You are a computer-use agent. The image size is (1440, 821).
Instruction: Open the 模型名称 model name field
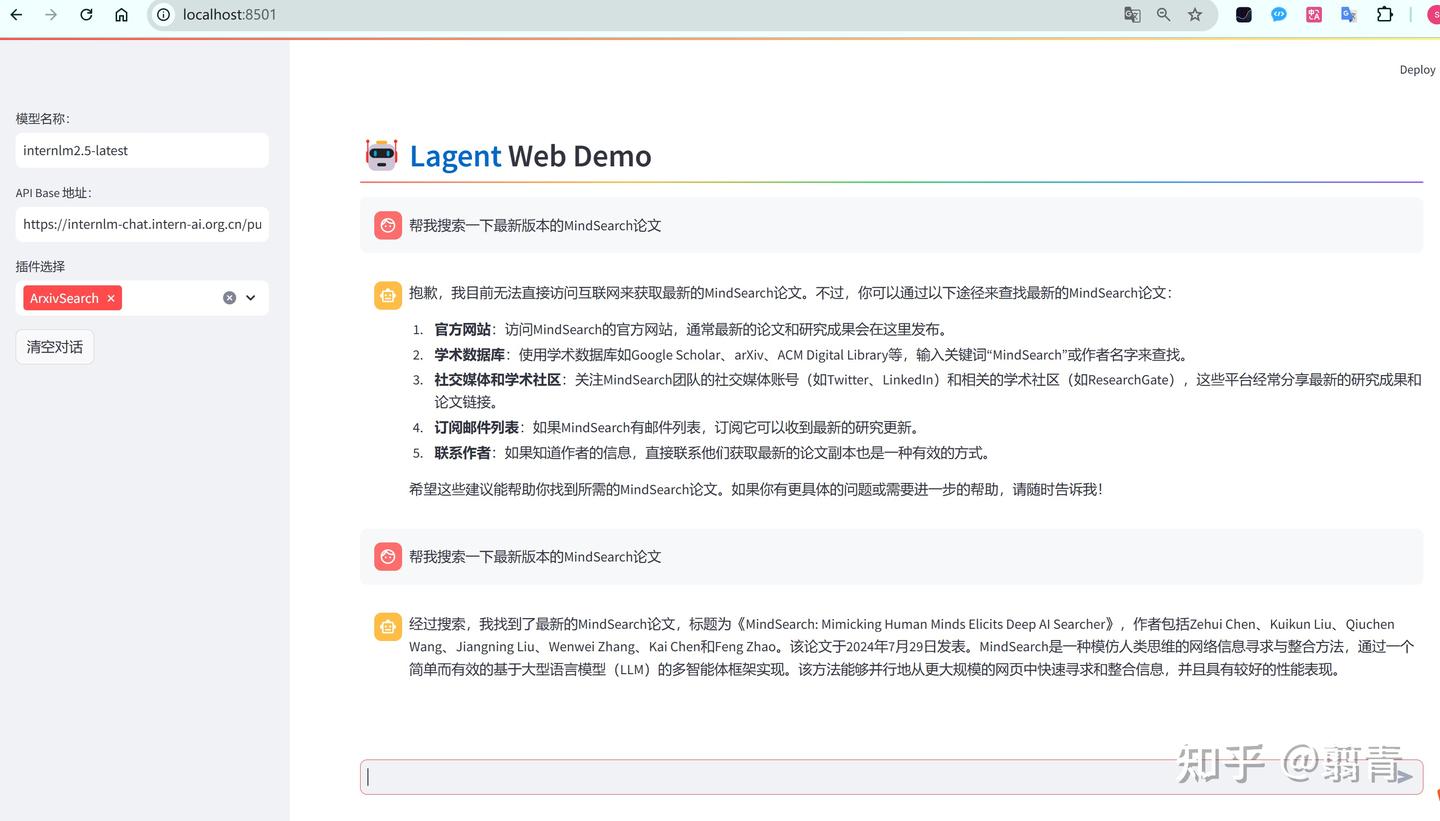click(142, 150)
